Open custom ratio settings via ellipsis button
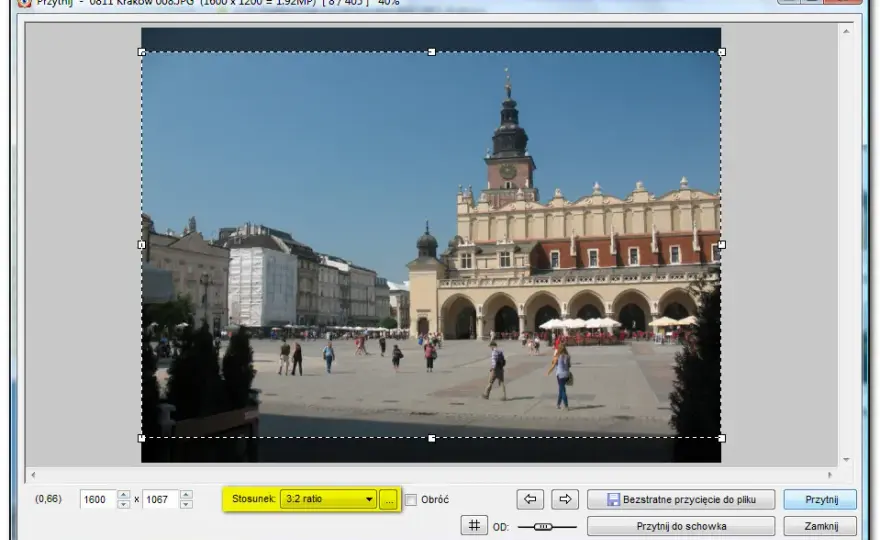The height and width of the screenshot is (540, 880). 389,499
